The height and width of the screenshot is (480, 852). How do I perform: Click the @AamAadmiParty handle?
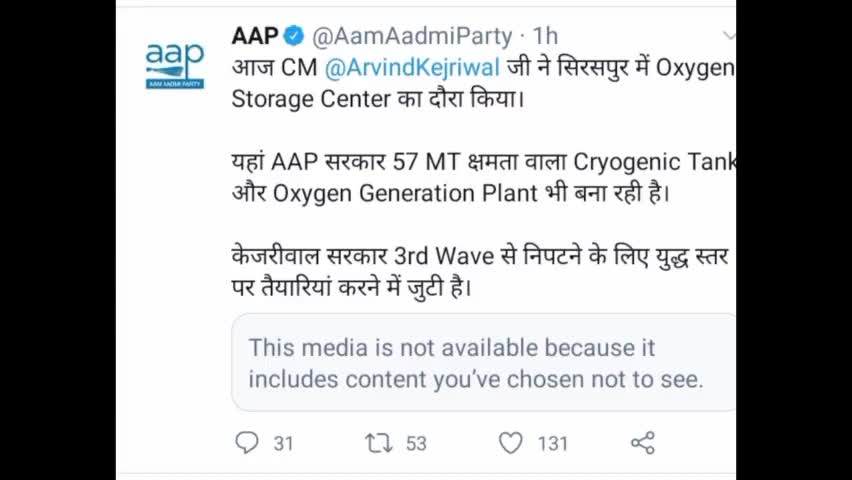coord(412,37)
